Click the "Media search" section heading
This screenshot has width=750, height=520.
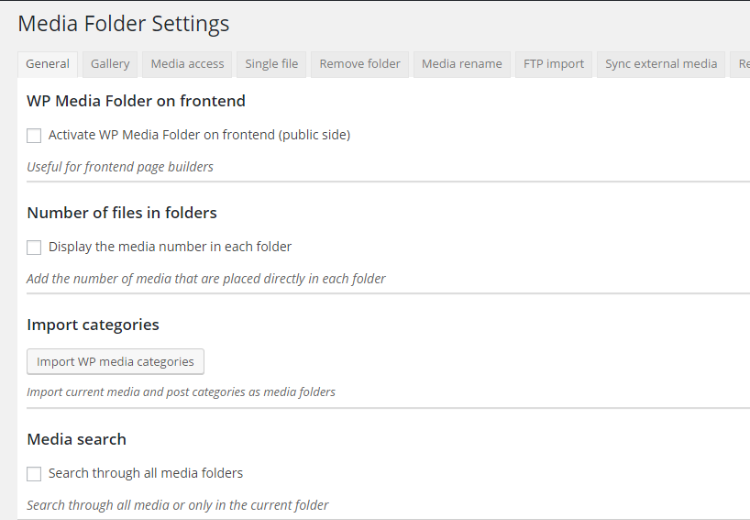76,439
